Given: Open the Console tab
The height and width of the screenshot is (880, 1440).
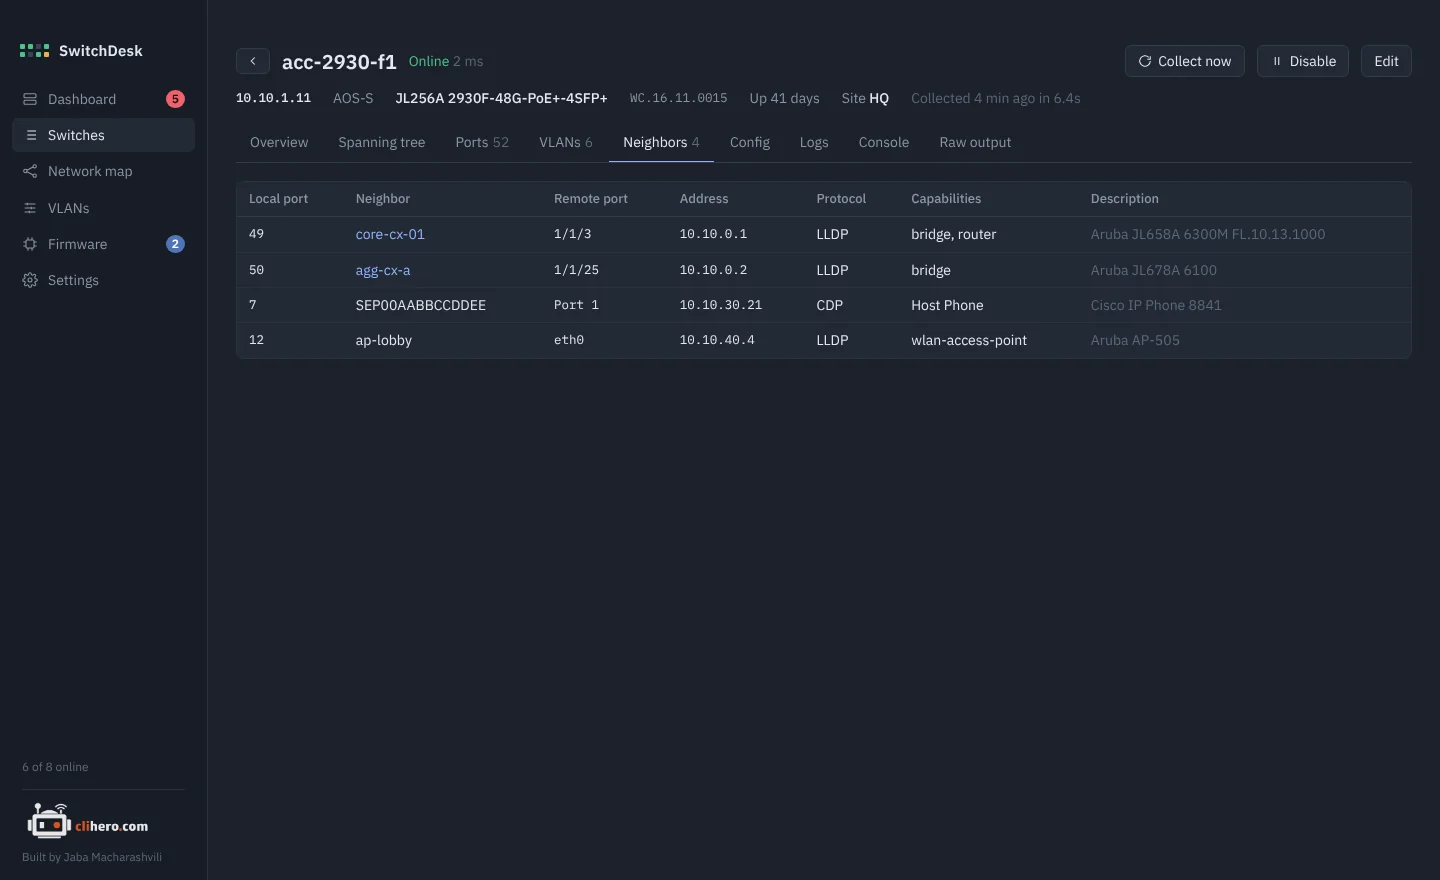Looking at the screenshot, I should [884, 142].
